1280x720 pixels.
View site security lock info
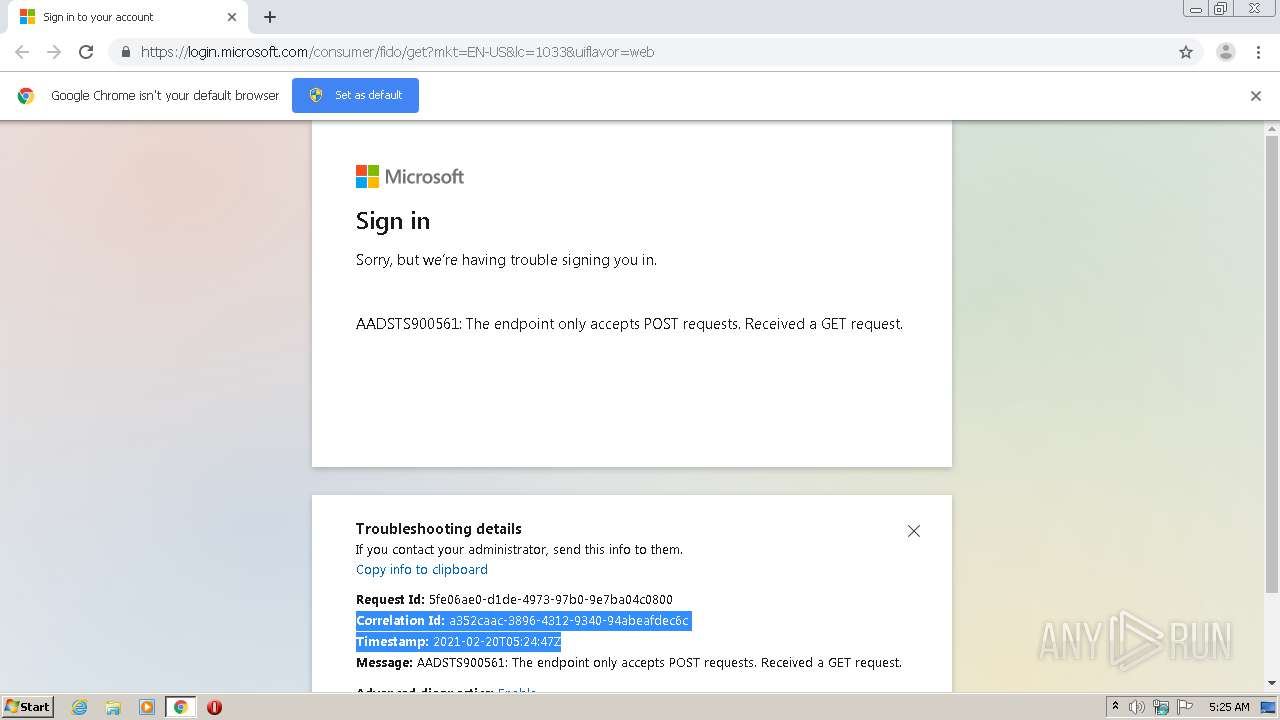[125, 52]
